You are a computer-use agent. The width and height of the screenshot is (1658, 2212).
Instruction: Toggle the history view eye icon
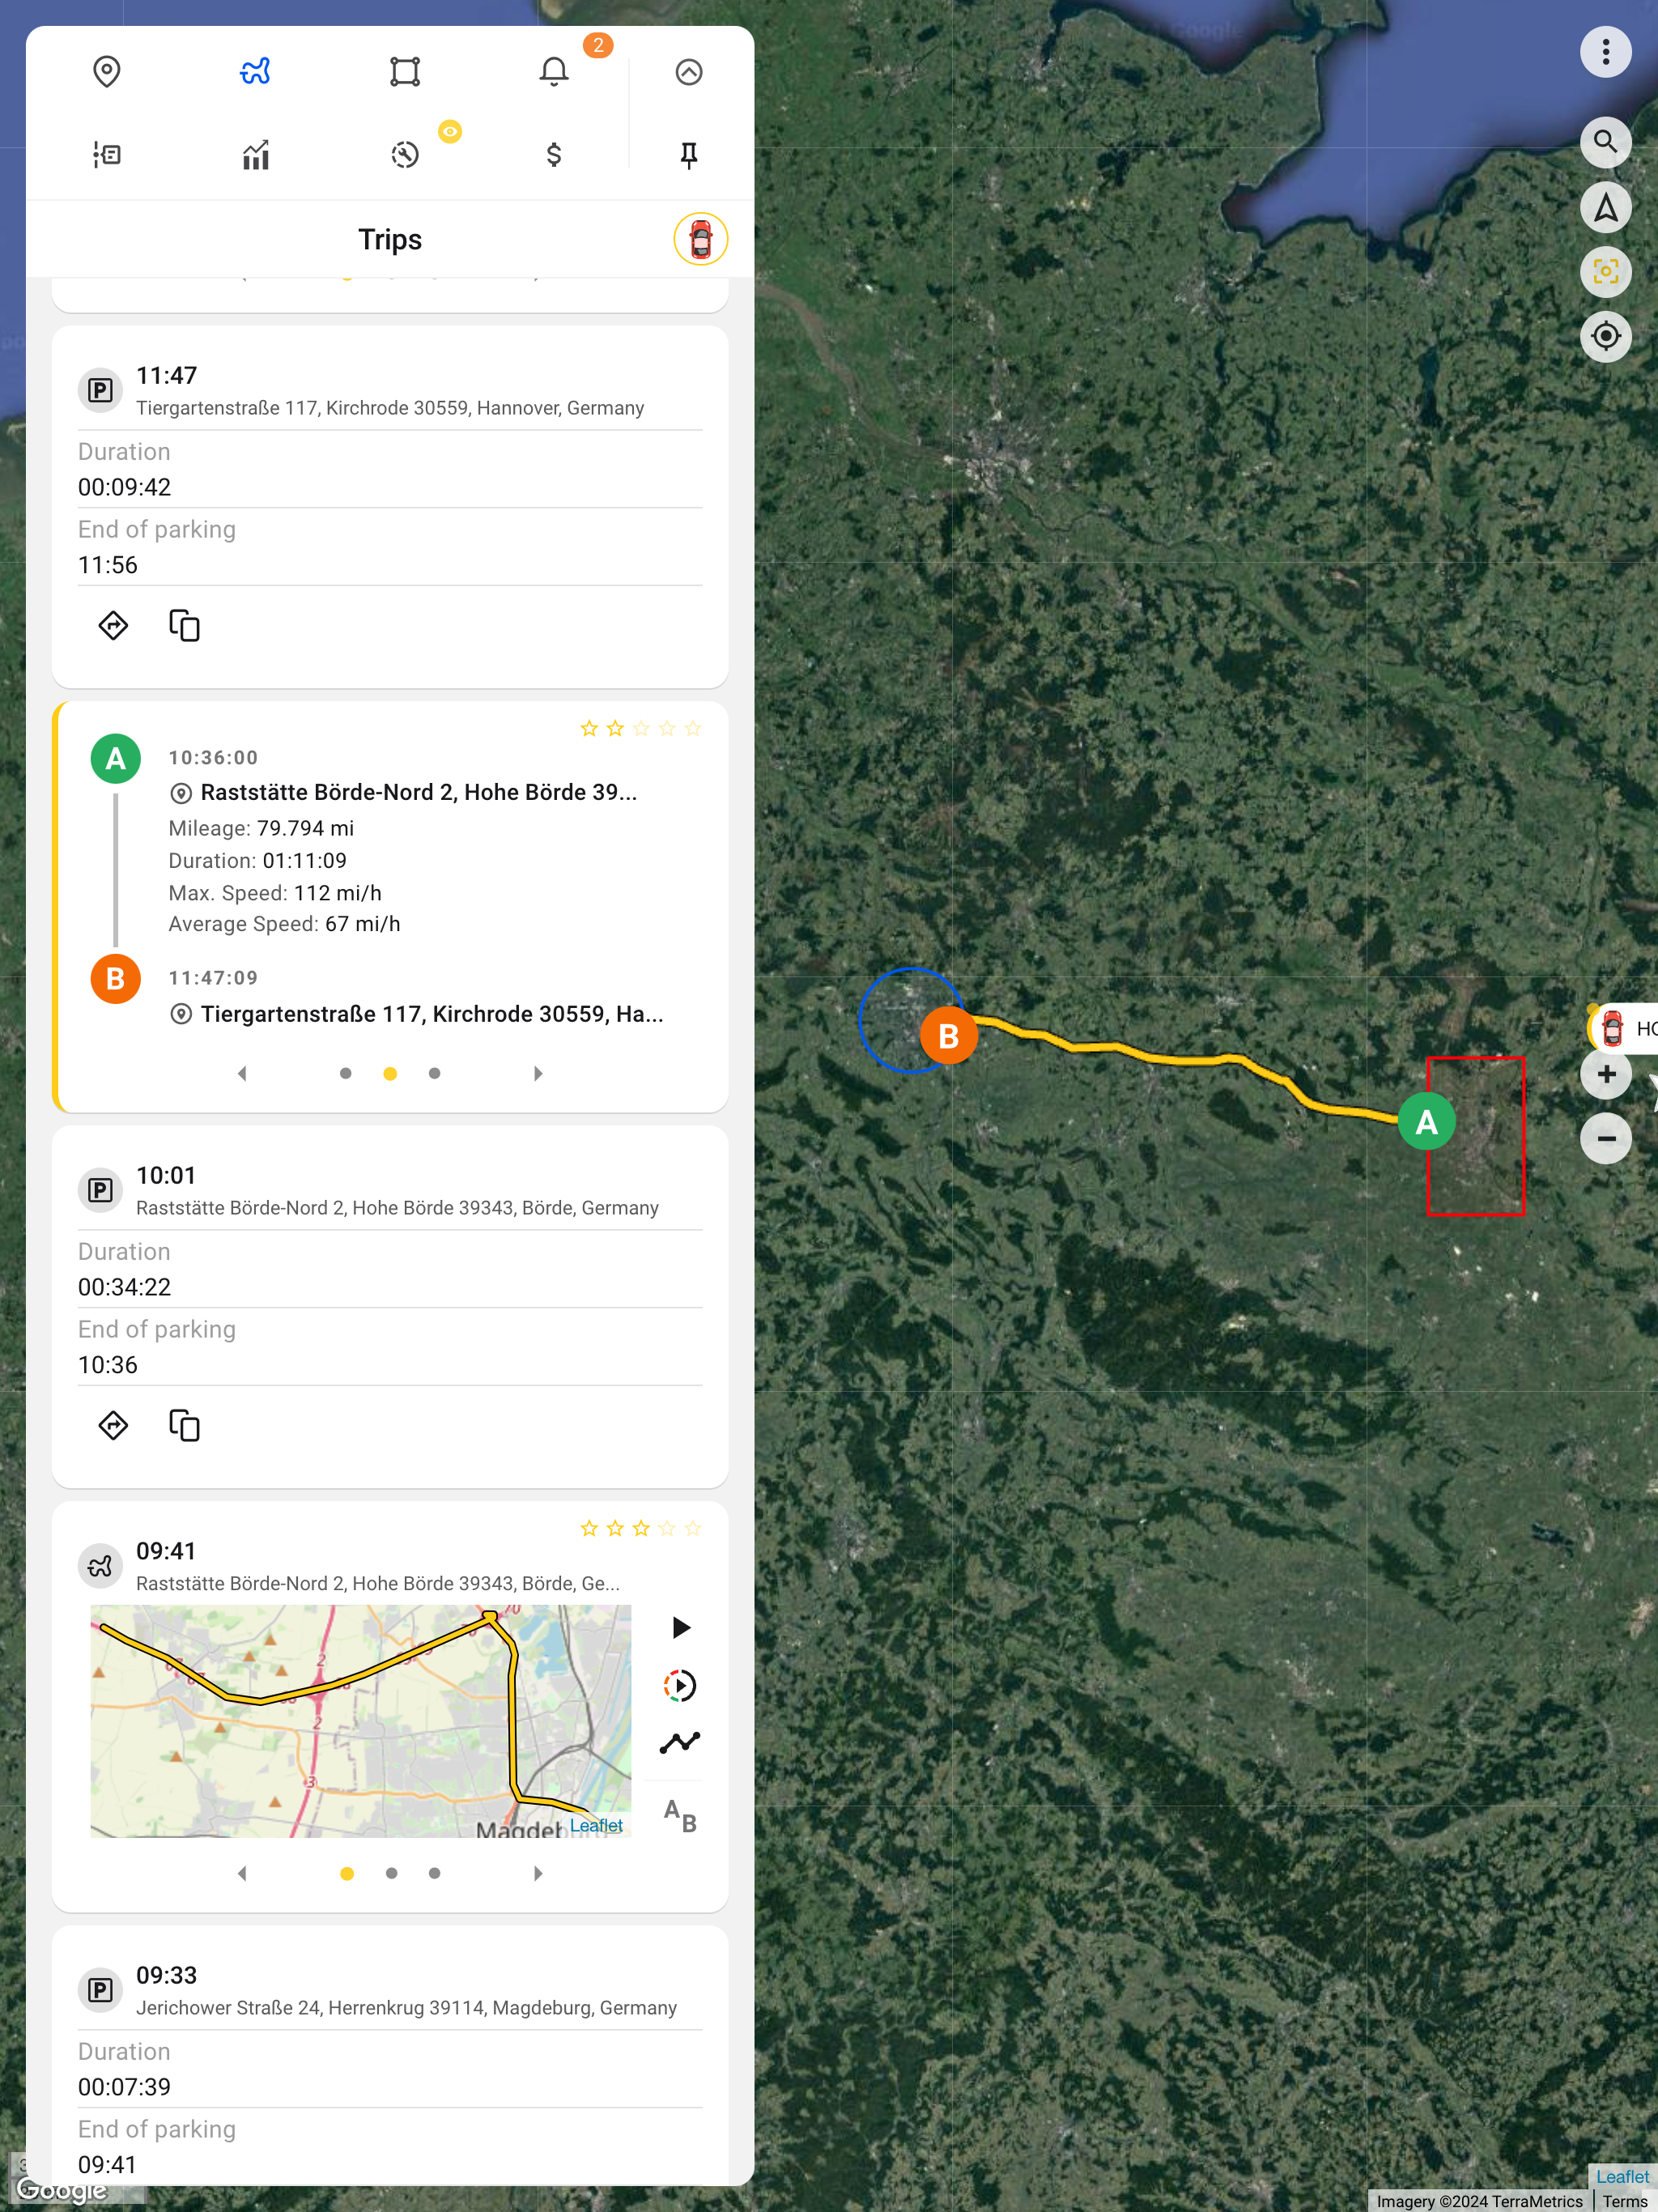tap(450, 132)
